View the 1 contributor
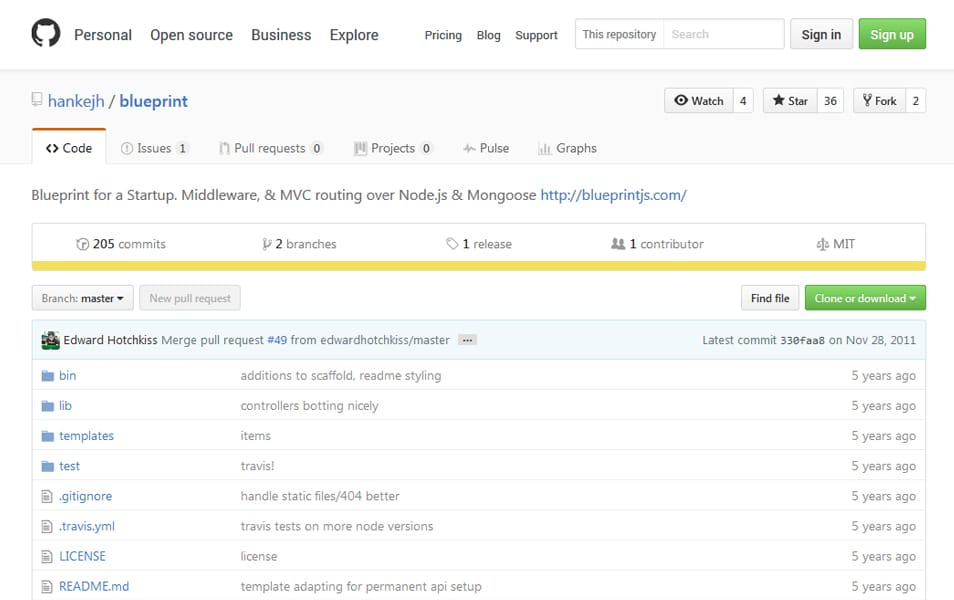This screenshot has width=954, height=600. pyautogui.click(x=657, y=244)
